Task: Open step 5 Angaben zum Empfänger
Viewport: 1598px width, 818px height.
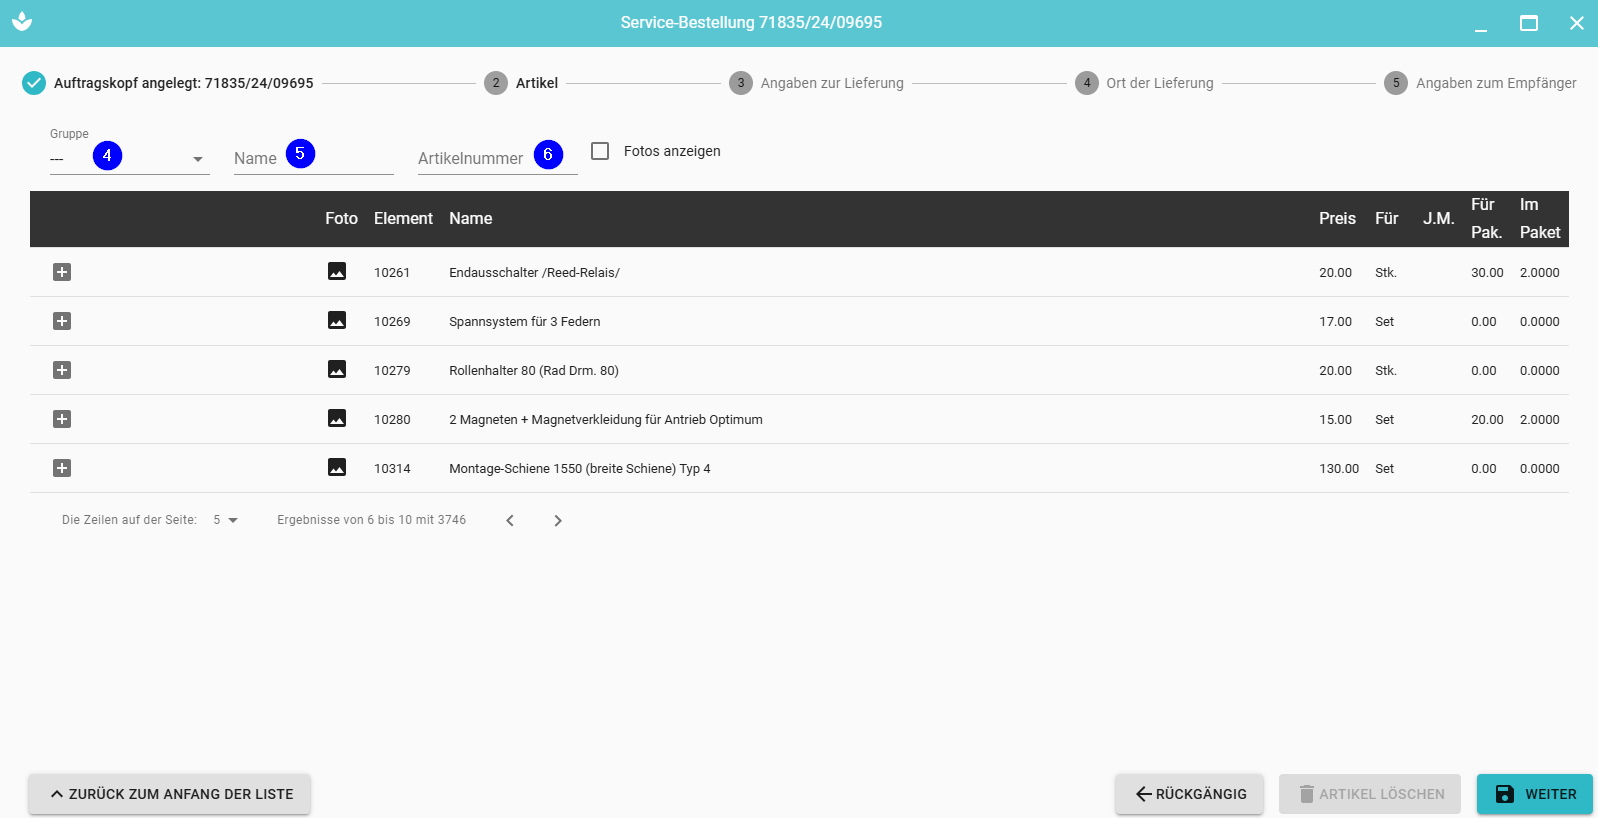Action: [x=1481, y=83]
